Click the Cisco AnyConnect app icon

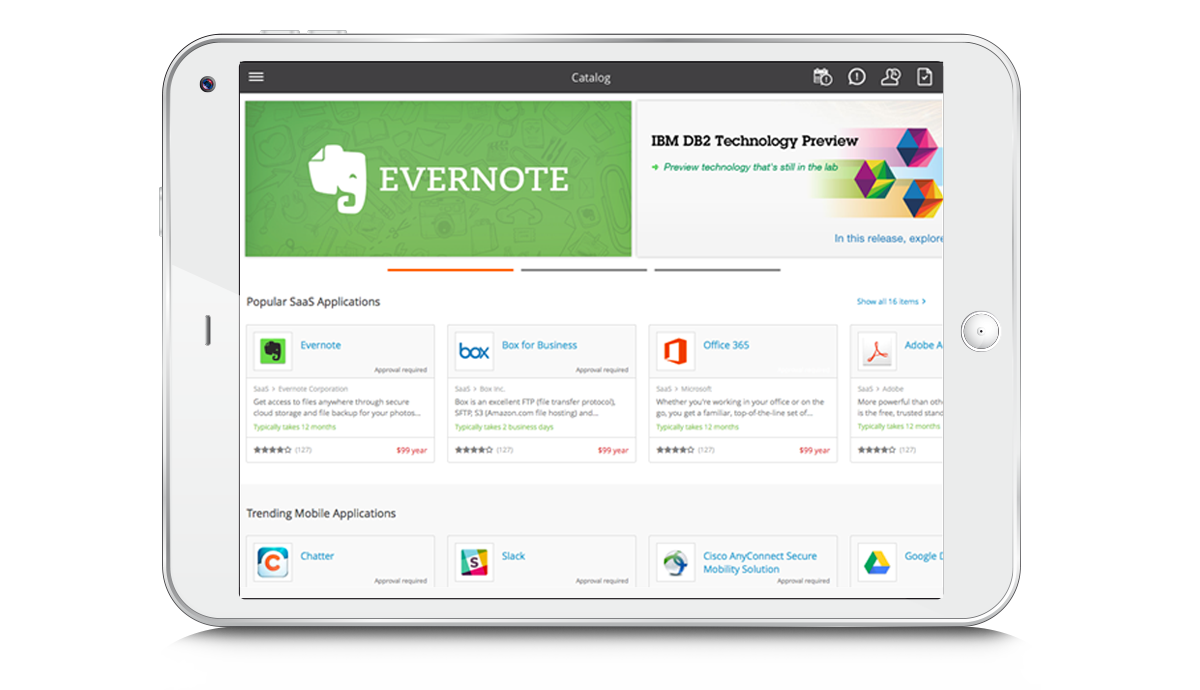[x=676, y=562]
